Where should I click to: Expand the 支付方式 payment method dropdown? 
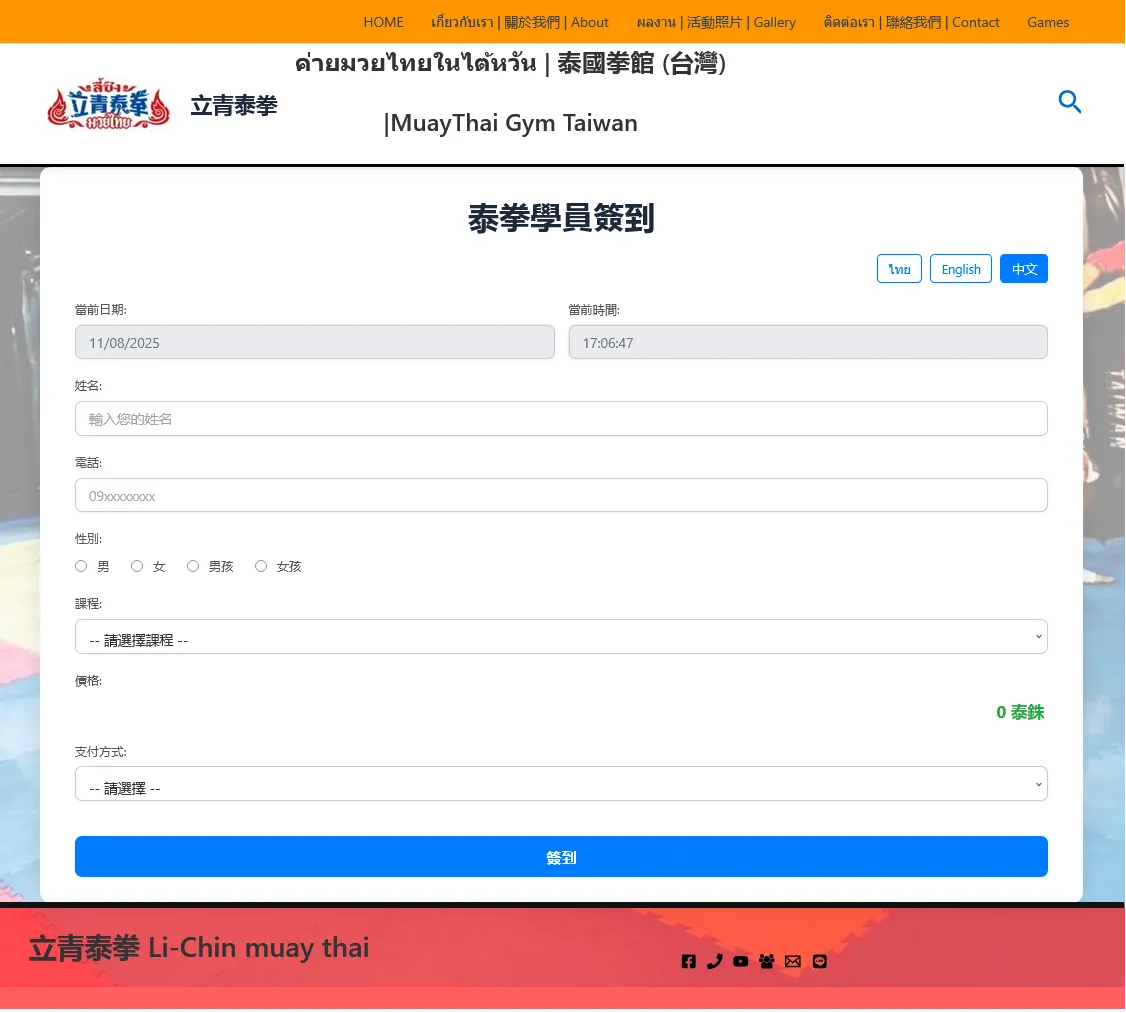tap(561, 784)
